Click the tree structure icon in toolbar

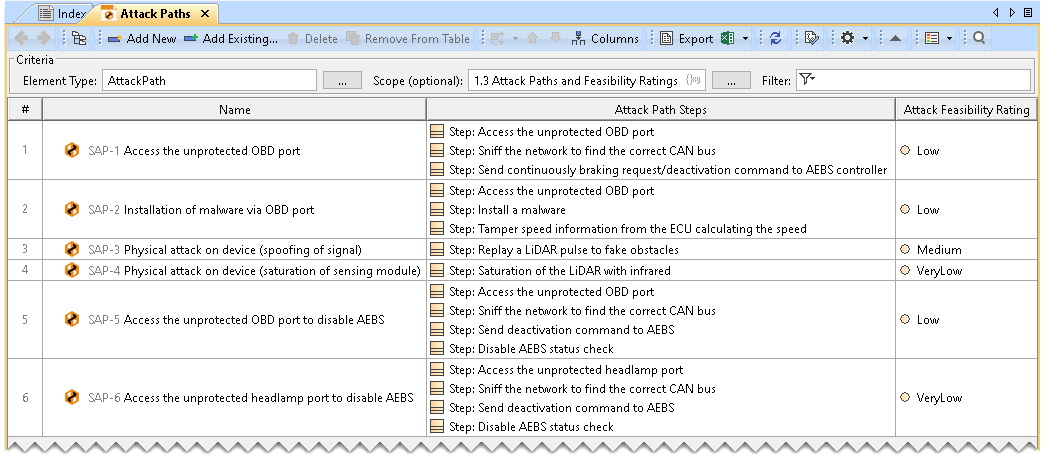79,39
